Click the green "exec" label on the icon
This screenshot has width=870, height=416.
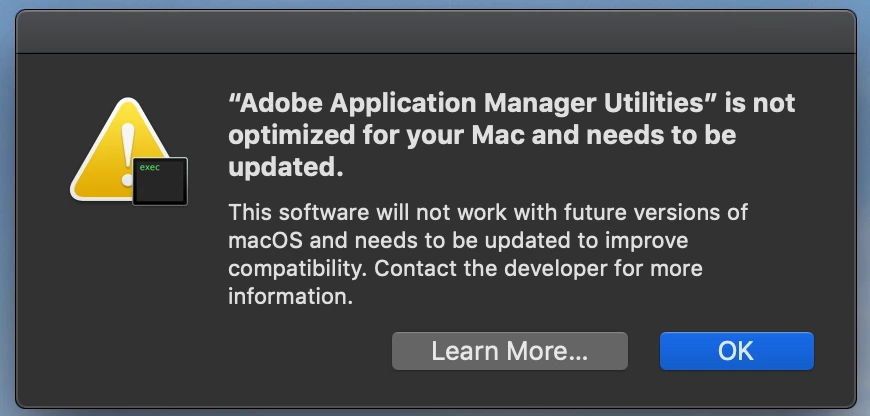pos(149,168)
